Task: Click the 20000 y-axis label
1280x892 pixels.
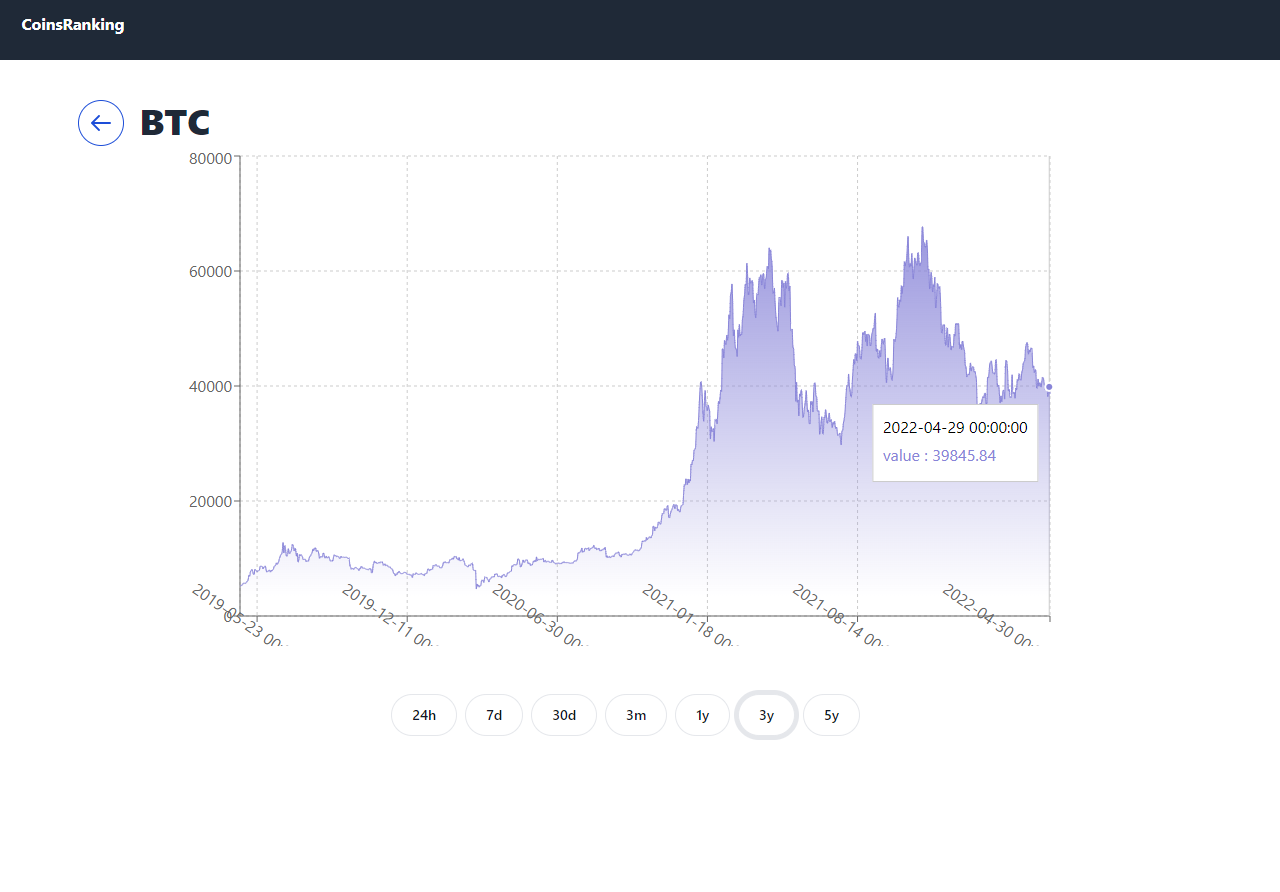Action: tap(211, 502)
